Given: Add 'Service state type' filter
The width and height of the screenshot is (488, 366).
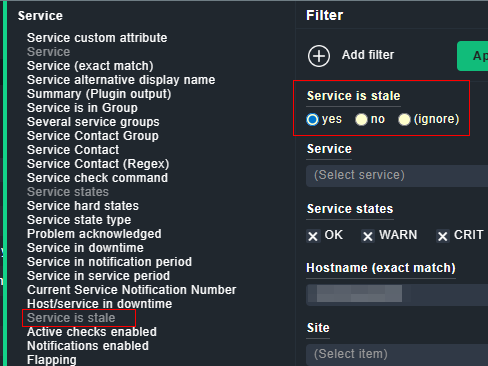Looking at the screenshot, I should click(x=79, y=220).
